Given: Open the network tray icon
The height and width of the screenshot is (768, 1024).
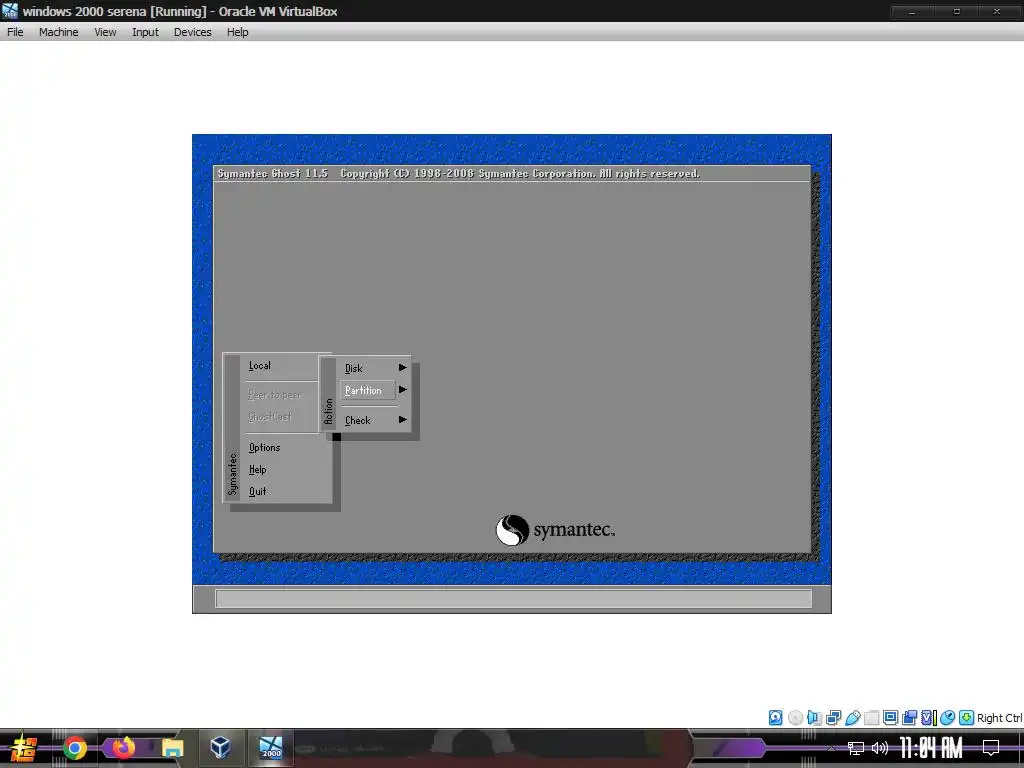Looking at the screenshot, I should pos(856,748).
